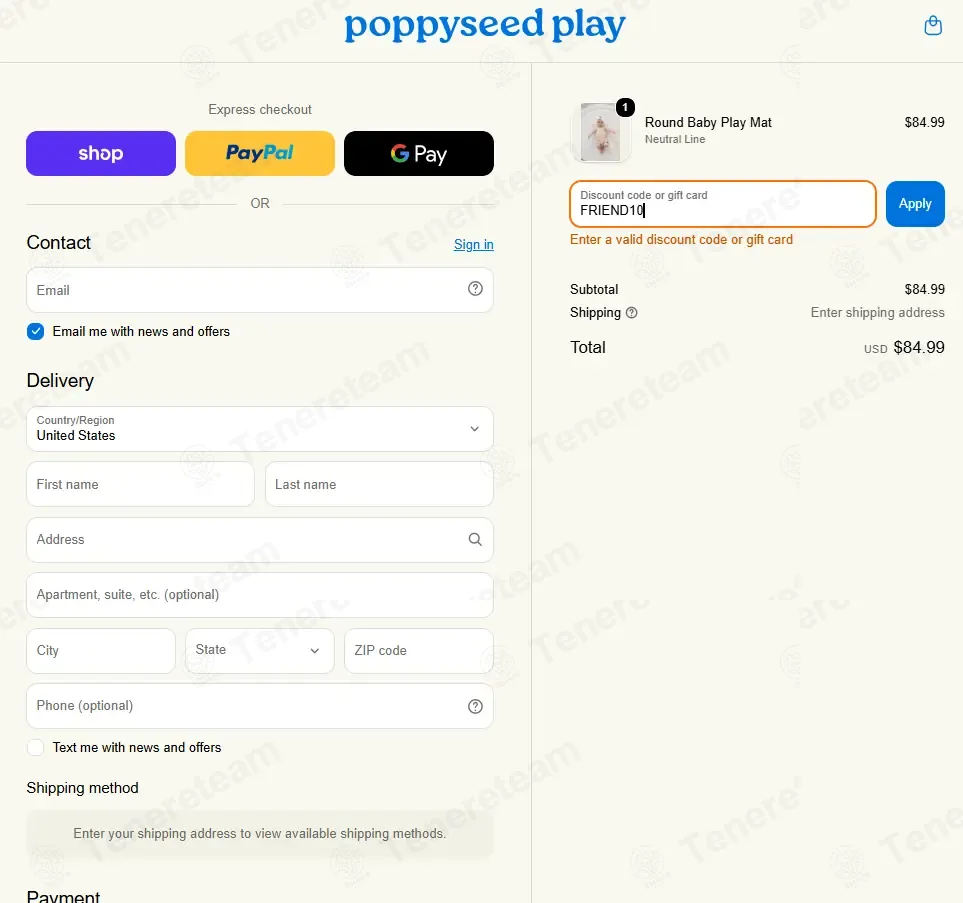Image resolution: width=963 pixels, height=903 pixels.
Task: Click the Delivery section heading
Action: (60, 381)
